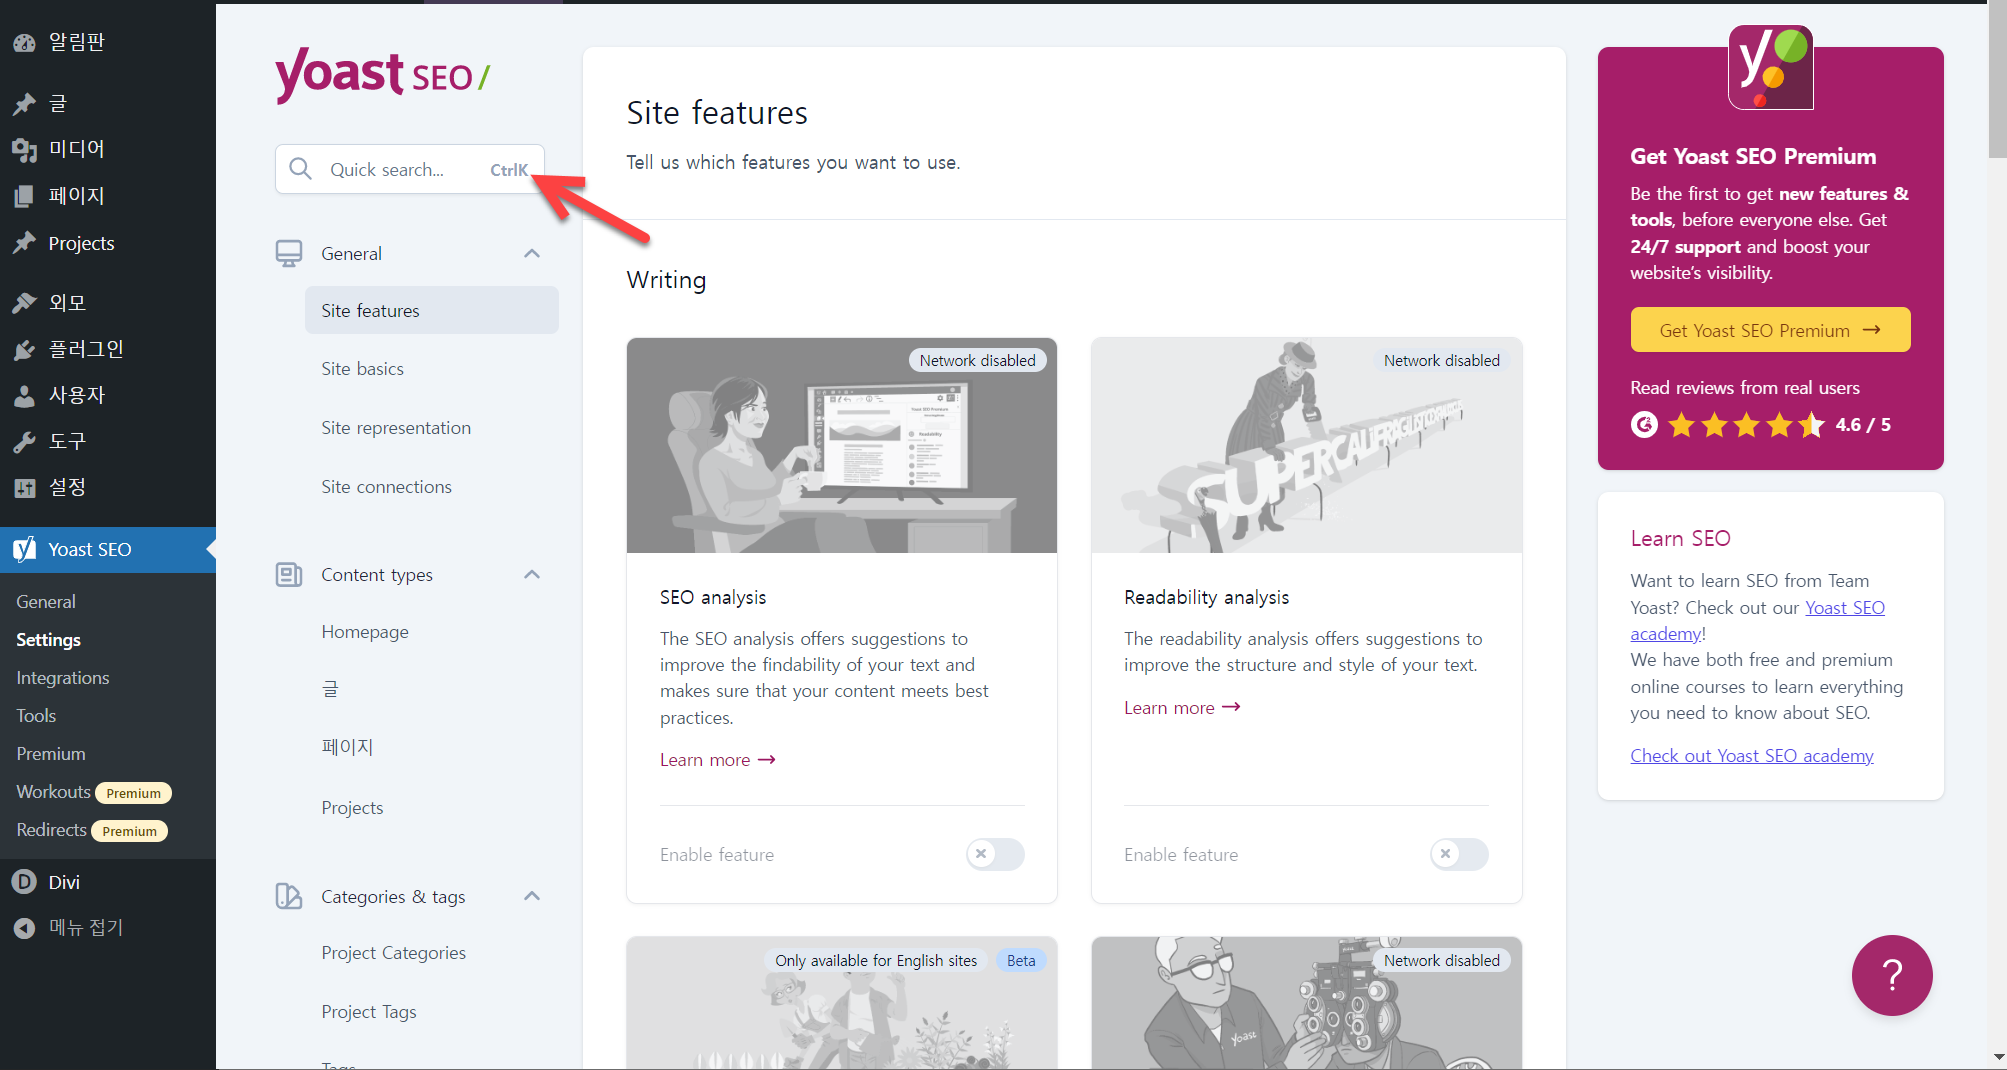Click the Readability analysis card illustration

tap(1306, 445)
